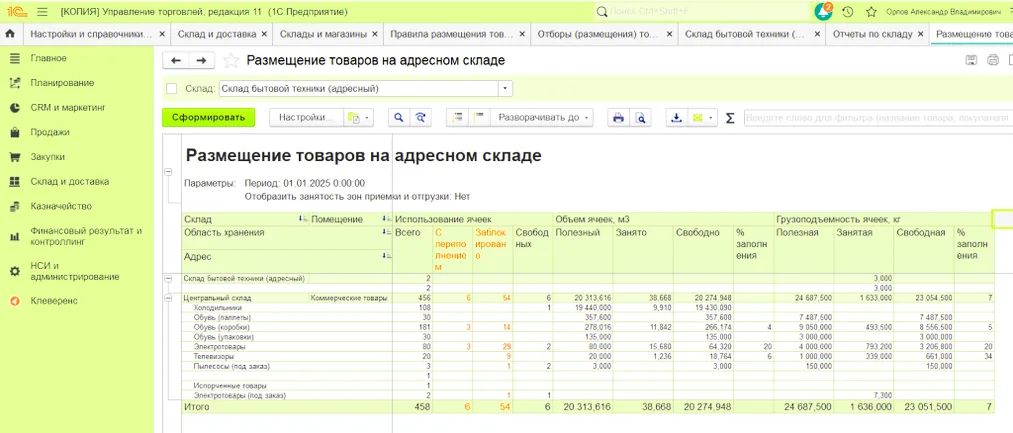Viewport: 1013px width, 433px height.
Task: Click the find magnifier icon in toolbar
Action: click(x=399, y=118)
